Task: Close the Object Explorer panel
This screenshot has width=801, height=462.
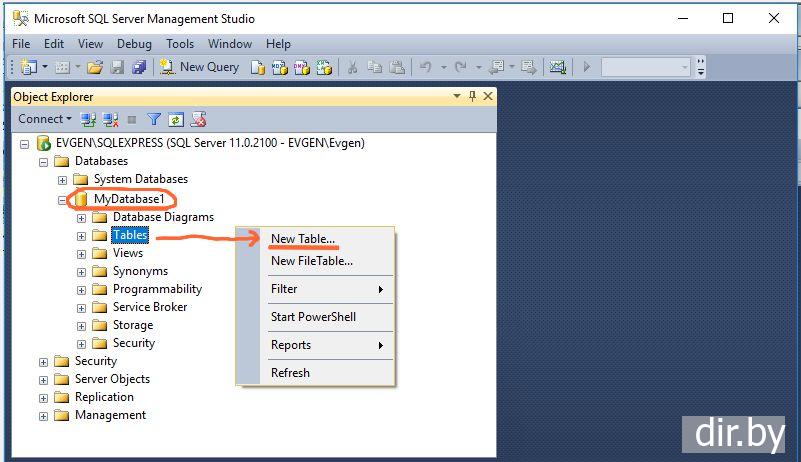Action: (x=488, y=96)
